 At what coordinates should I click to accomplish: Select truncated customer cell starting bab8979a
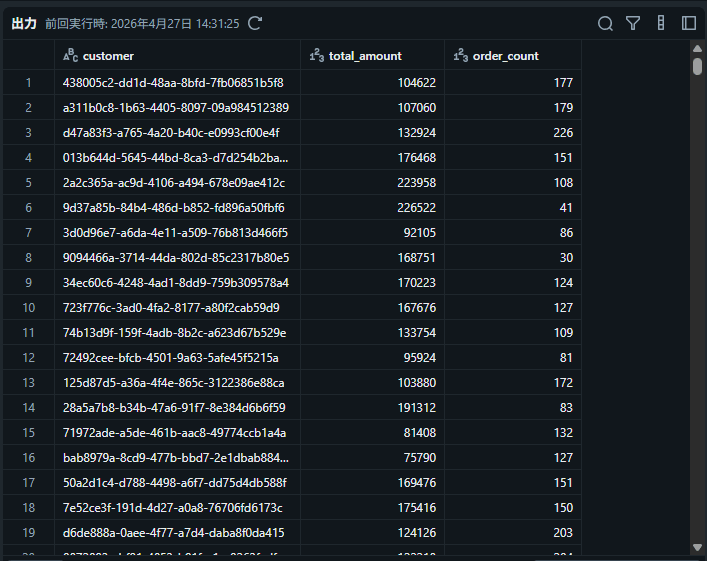175,457
